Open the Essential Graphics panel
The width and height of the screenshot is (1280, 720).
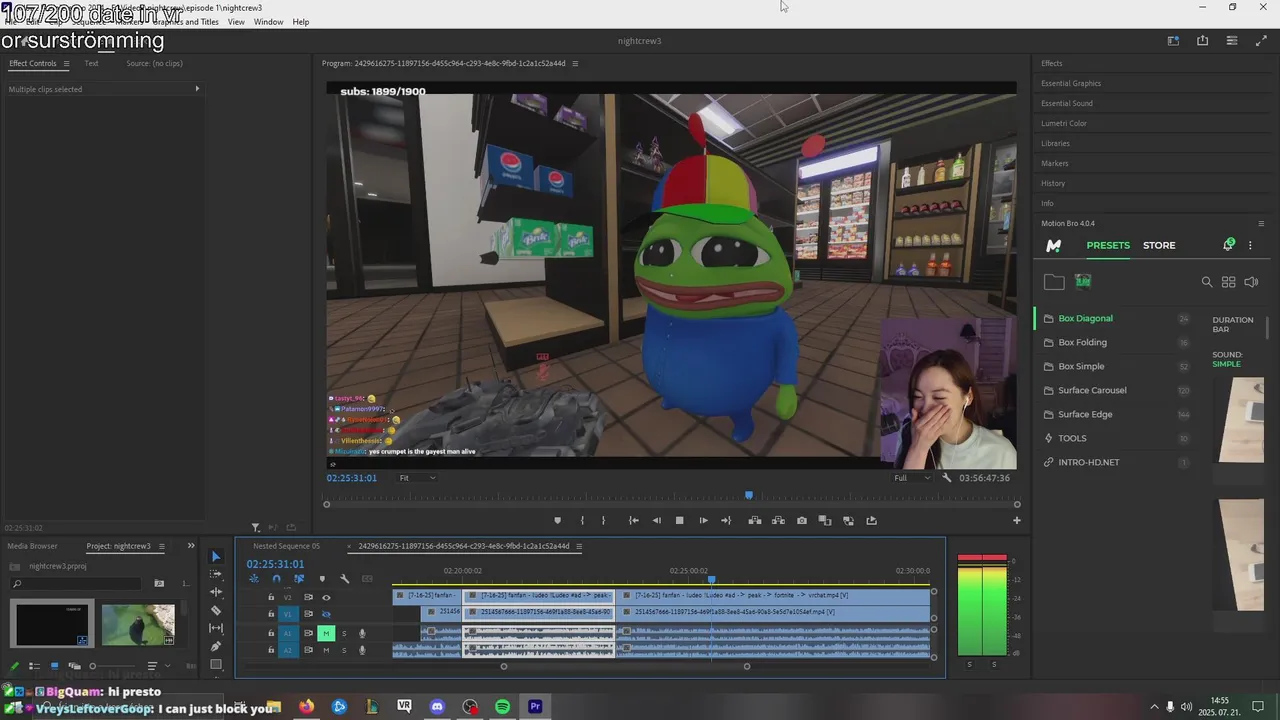[x=1071, y=83]
